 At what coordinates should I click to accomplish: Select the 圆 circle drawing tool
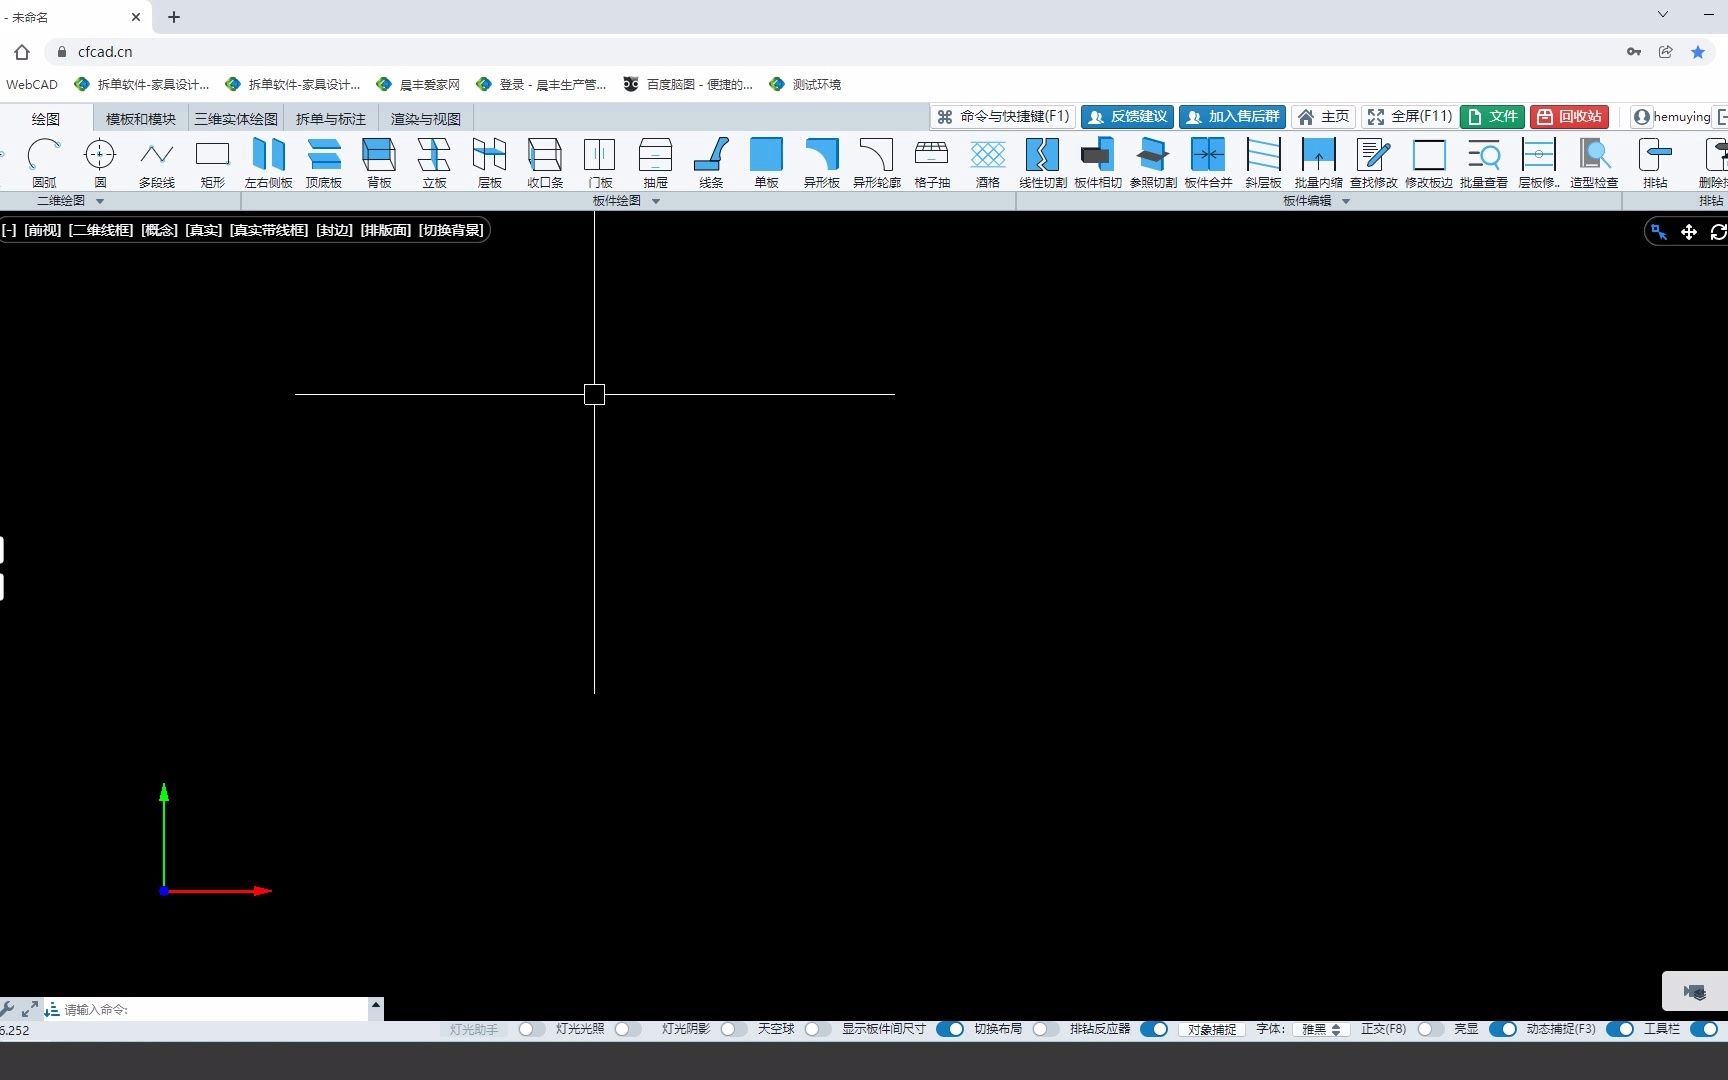[x=100, y=162]
